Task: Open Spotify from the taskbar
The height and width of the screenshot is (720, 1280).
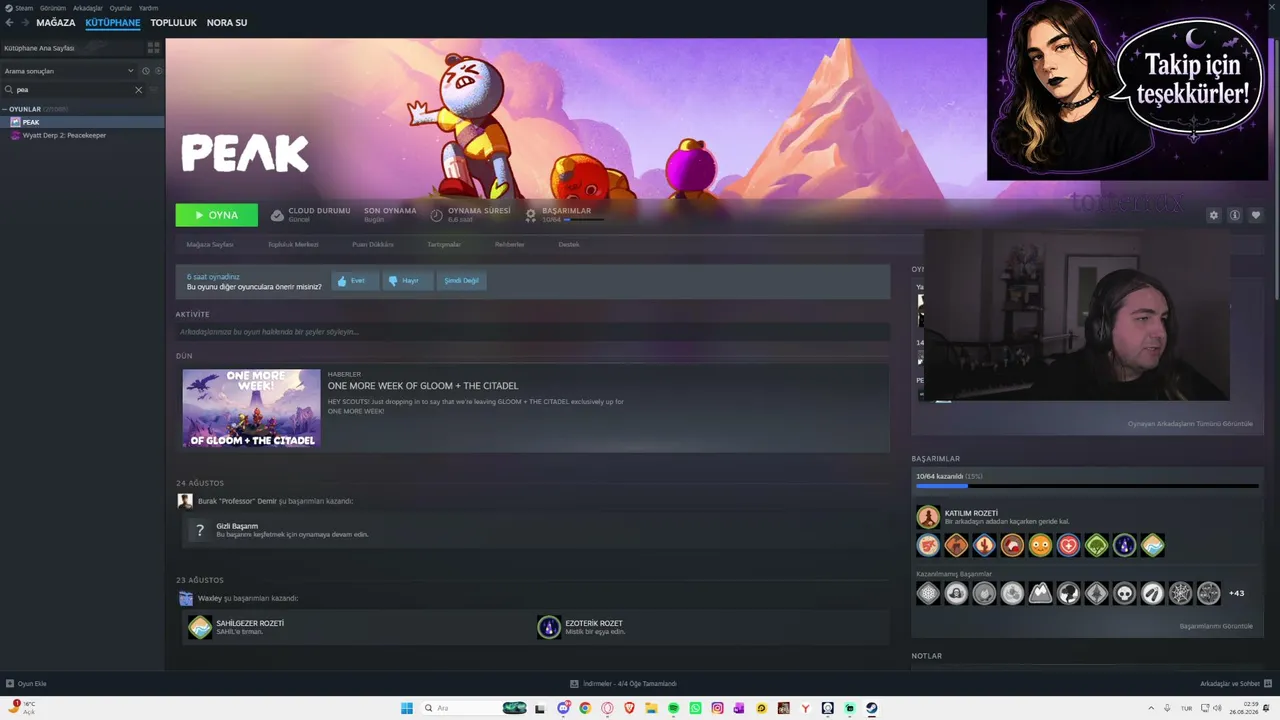Action: [x=673, y=708]
